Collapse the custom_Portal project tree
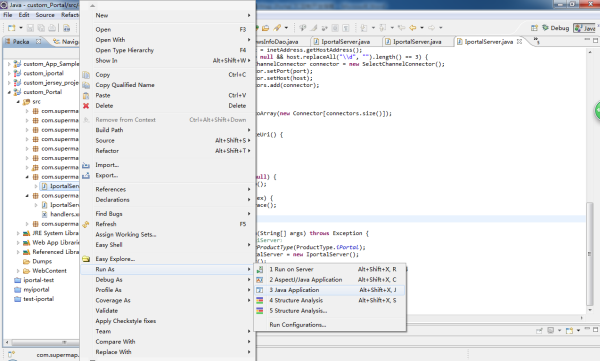The image size is (600, 361). click(x=9, y=92)
